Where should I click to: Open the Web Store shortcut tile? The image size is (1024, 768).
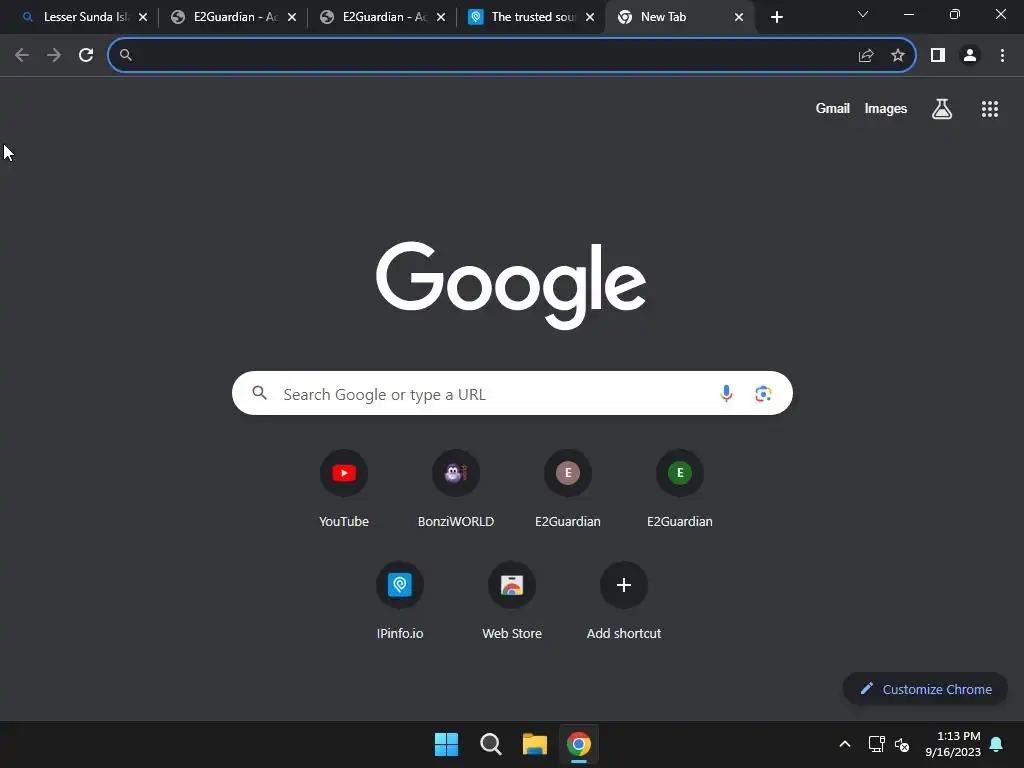[x=512, y=601]
